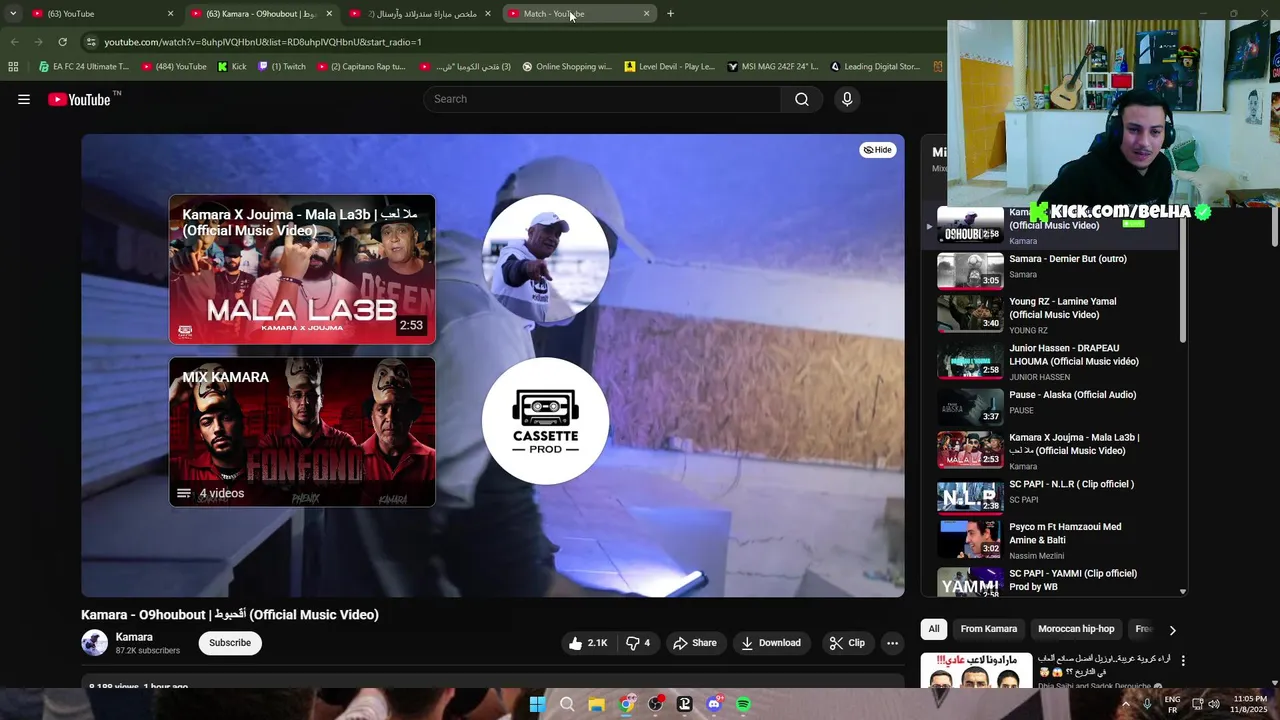Image resolution: width=1280 pixels, height=720 pixels.
Task: Select the From Kamara filter chip
Action: coord(989,629)
